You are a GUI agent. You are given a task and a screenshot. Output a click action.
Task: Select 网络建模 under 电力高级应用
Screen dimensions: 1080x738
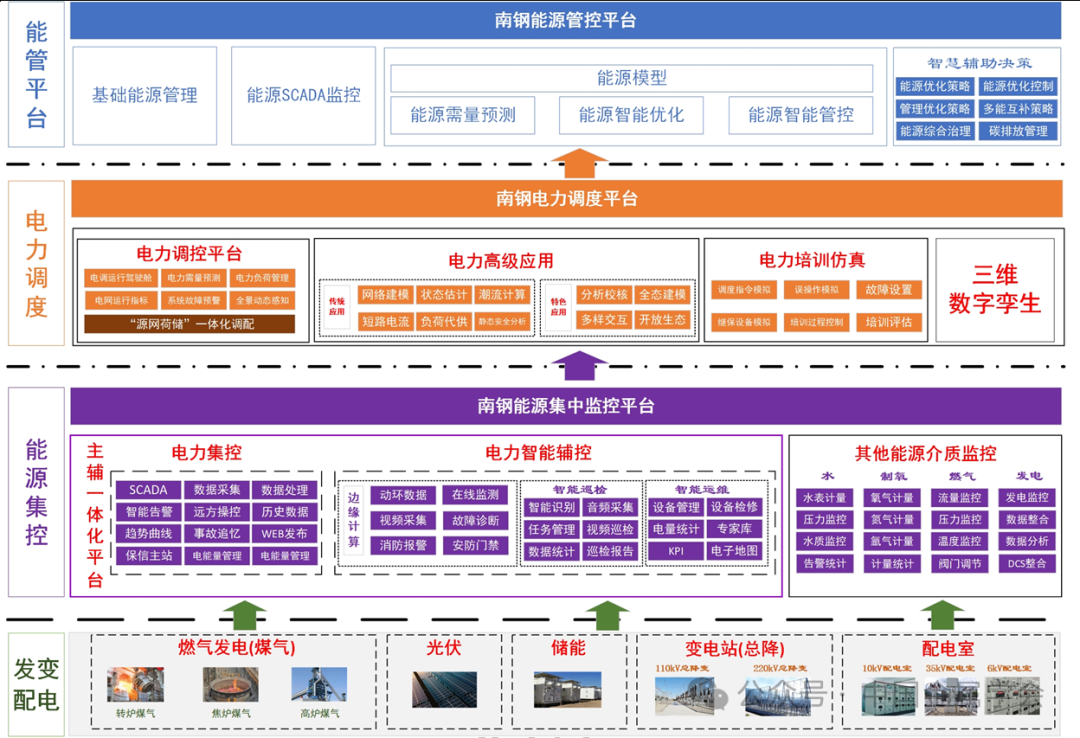[386, 295]
